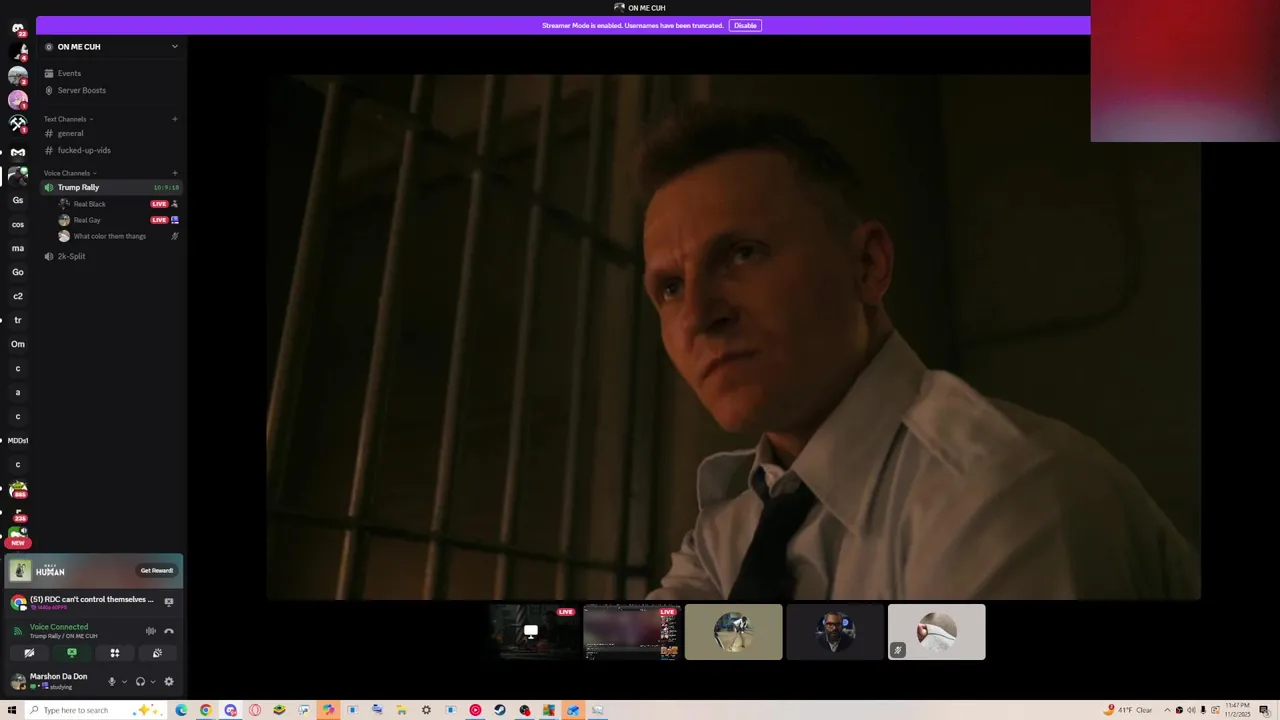Stop streaming the Chrome RDC window
The height and width of the screenshot is (720, 1280).
click(x=169, y=602)
